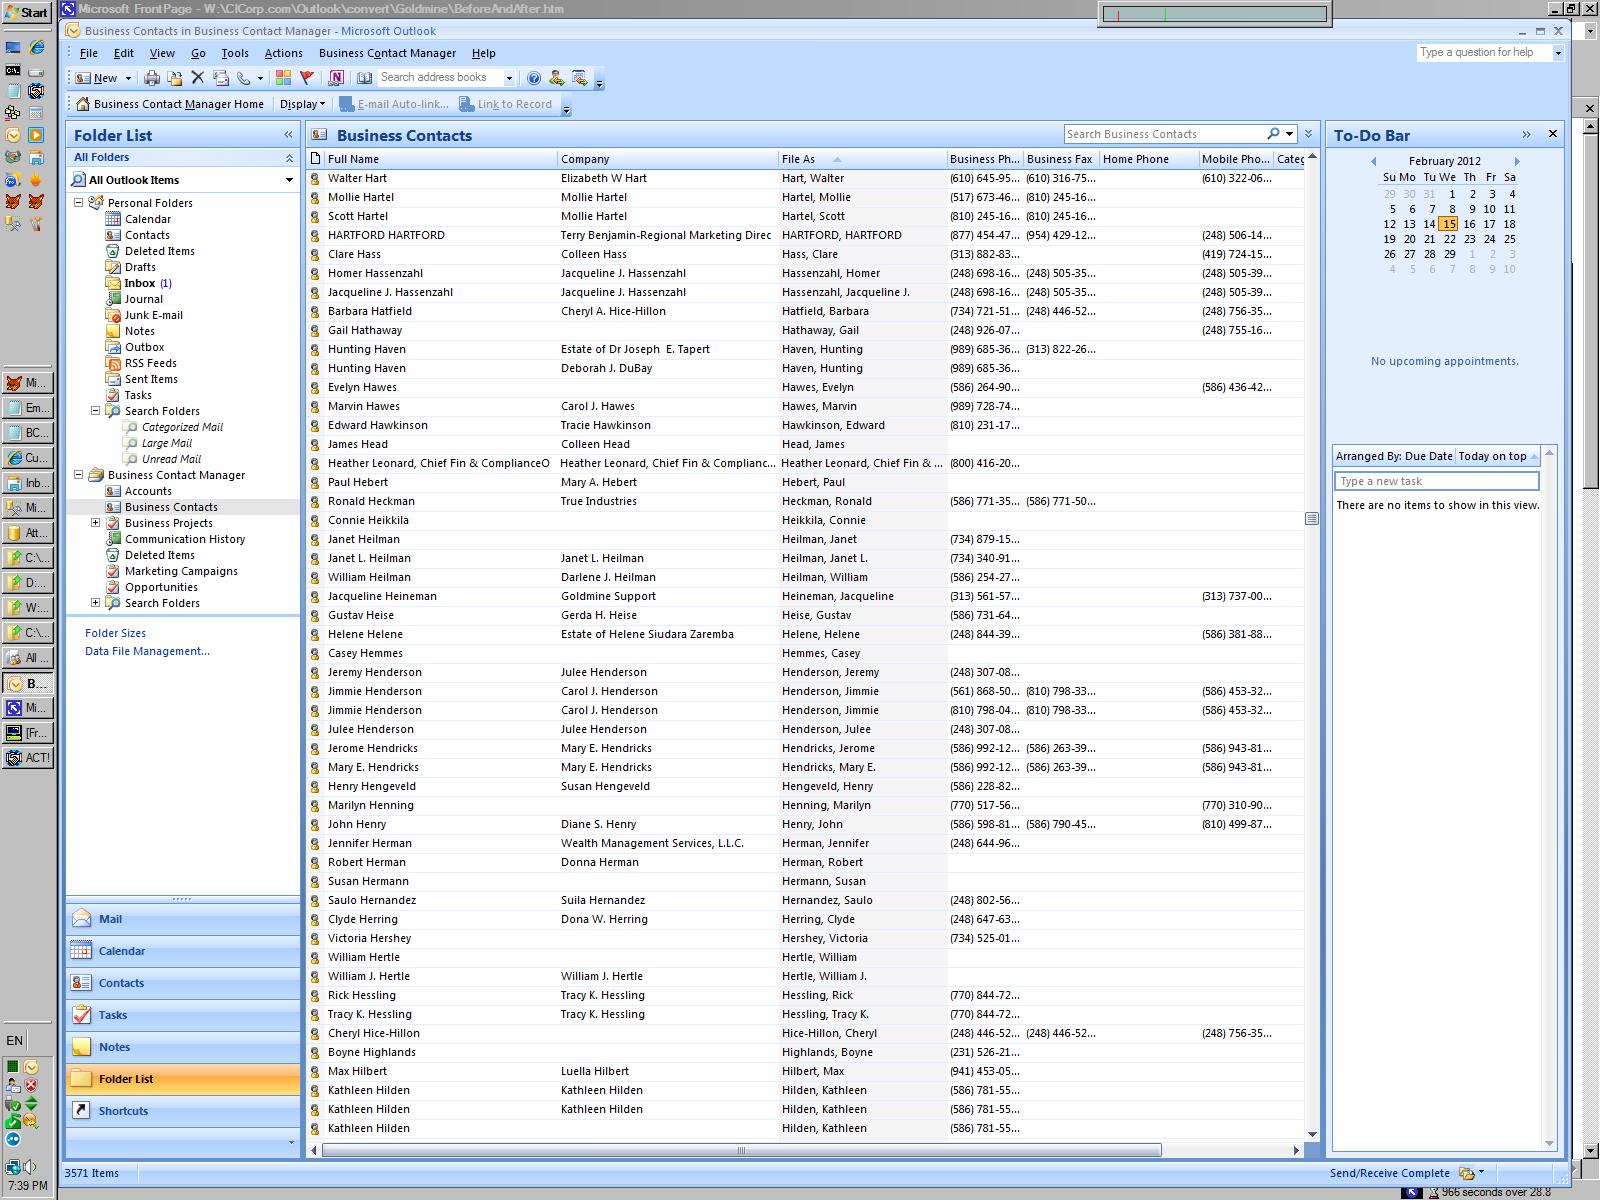Open the Display dropdown in toolbar
Screen dimensions: 1600x1200
pyautogui.click(x=302, y=104)
